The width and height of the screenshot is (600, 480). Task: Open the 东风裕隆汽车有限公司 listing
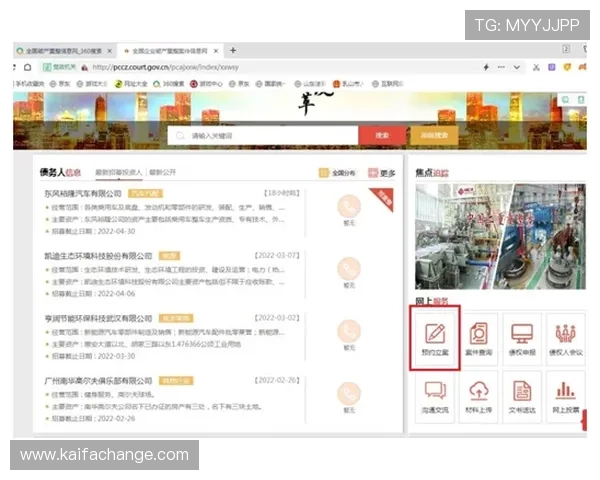point(83,193)
